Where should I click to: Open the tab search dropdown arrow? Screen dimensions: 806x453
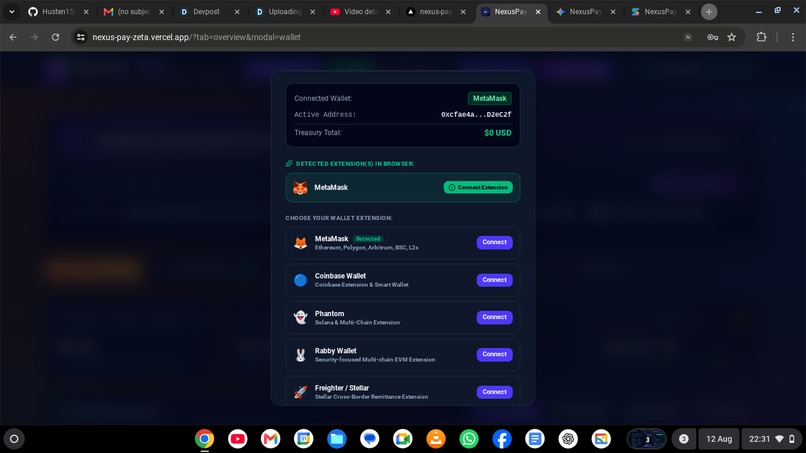(x=11, y=11)
